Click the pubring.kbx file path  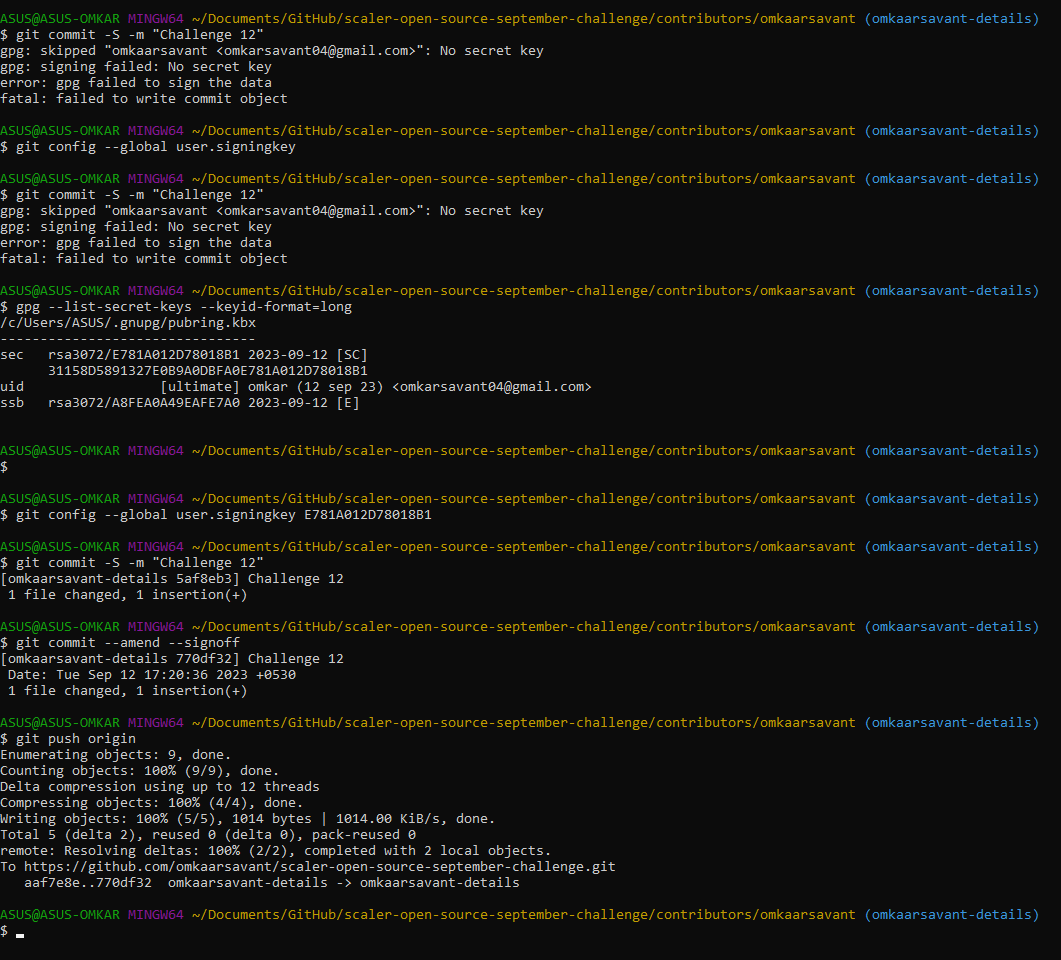click(110, 322)
